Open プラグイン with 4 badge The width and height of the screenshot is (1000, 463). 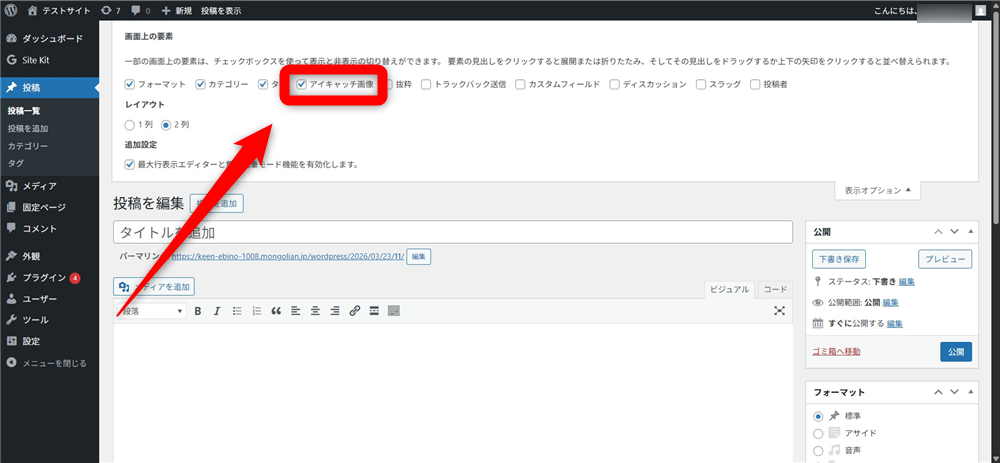pyautogui.click(x=50, y=277)
